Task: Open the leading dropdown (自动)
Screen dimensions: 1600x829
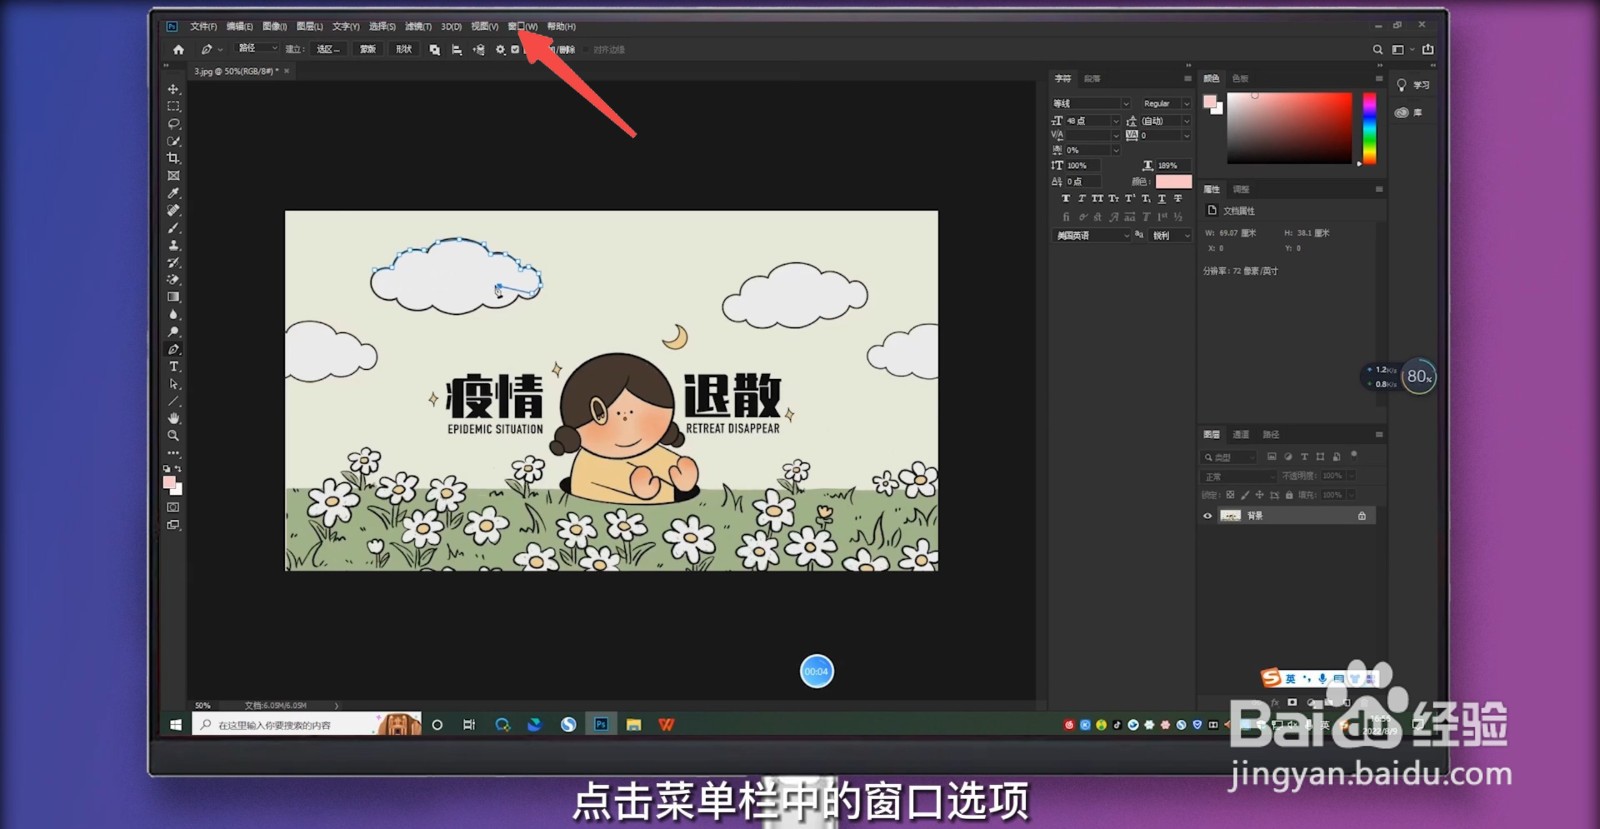Action: coord(1165,121)
